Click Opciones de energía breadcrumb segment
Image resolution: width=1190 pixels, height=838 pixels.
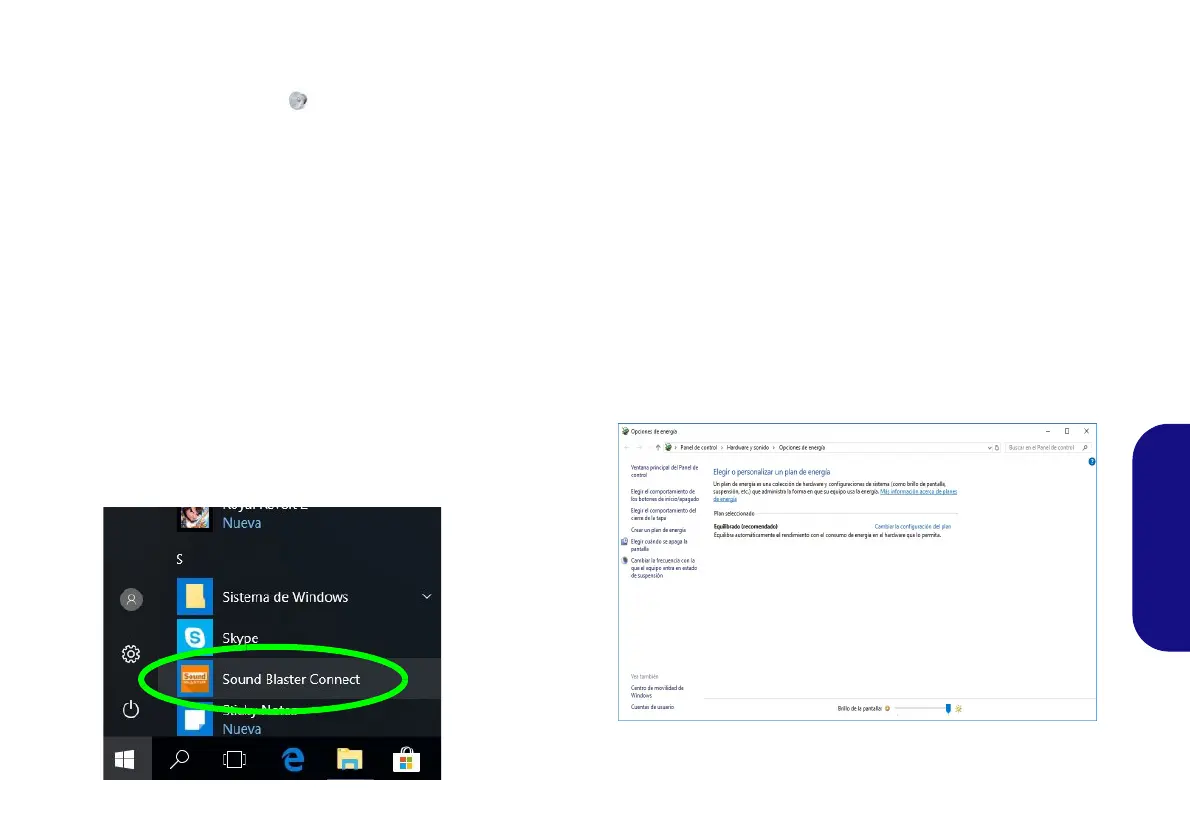[x=801, y=448]
